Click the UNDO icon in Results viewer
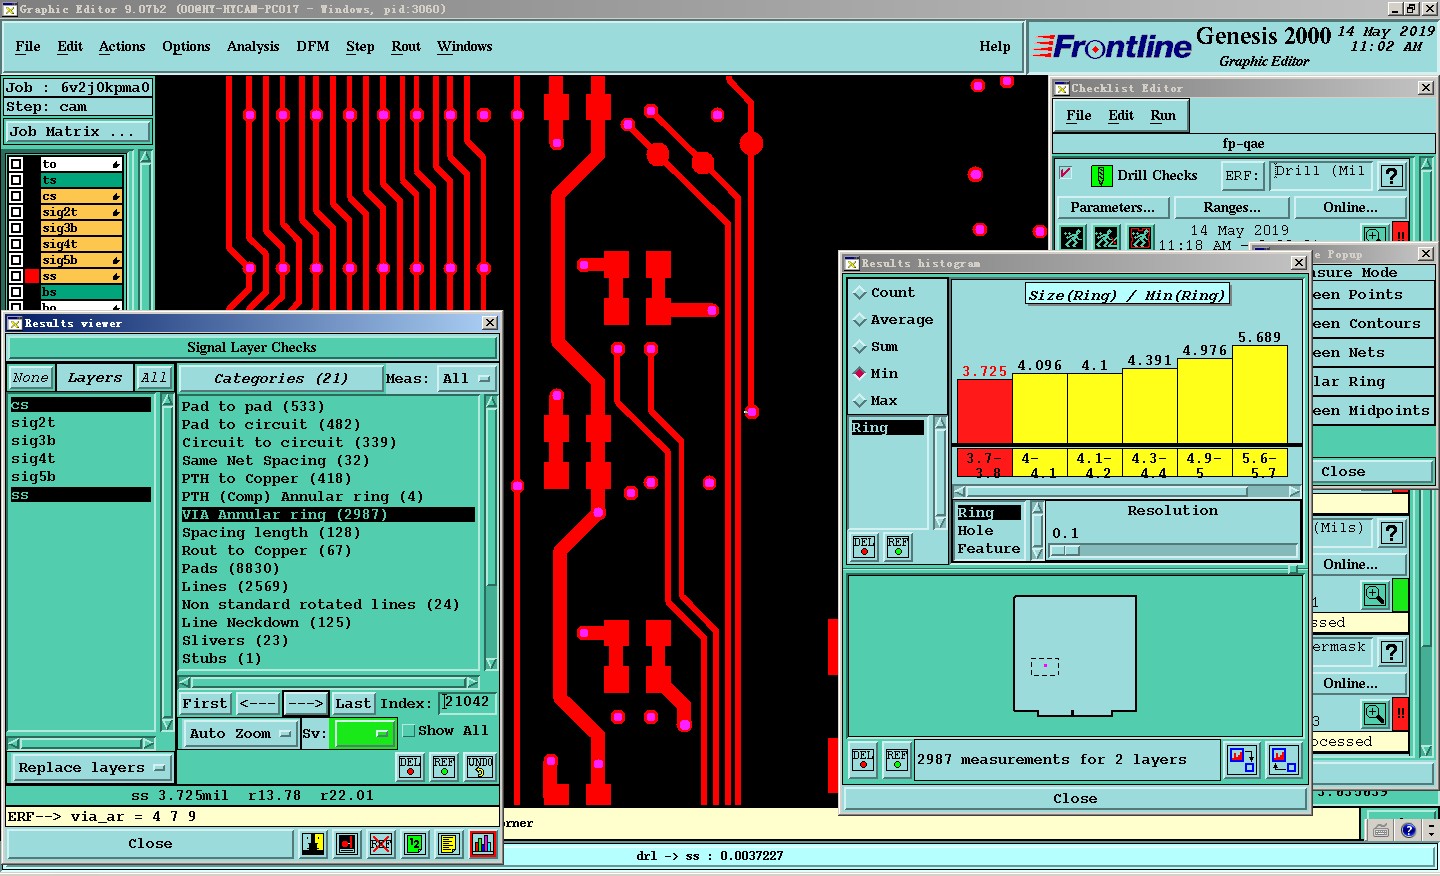1440x876 pixels. point(479,767)
